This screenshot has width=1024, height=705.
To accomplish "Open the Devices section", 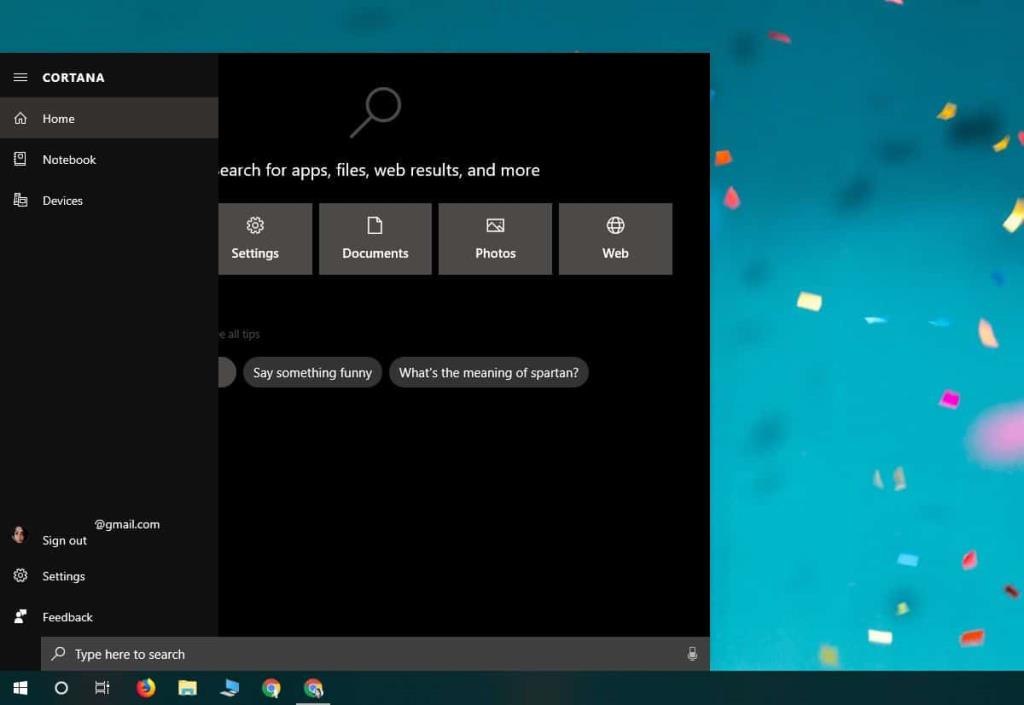I will 62,200.
